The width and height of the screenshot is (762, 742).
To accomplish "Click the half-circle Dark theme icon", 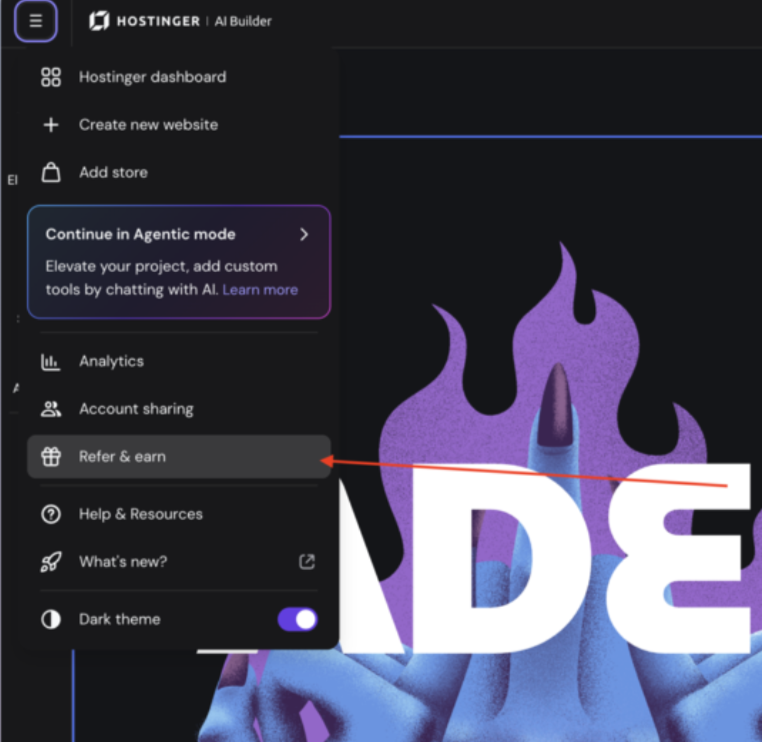I will pos(51,620).
